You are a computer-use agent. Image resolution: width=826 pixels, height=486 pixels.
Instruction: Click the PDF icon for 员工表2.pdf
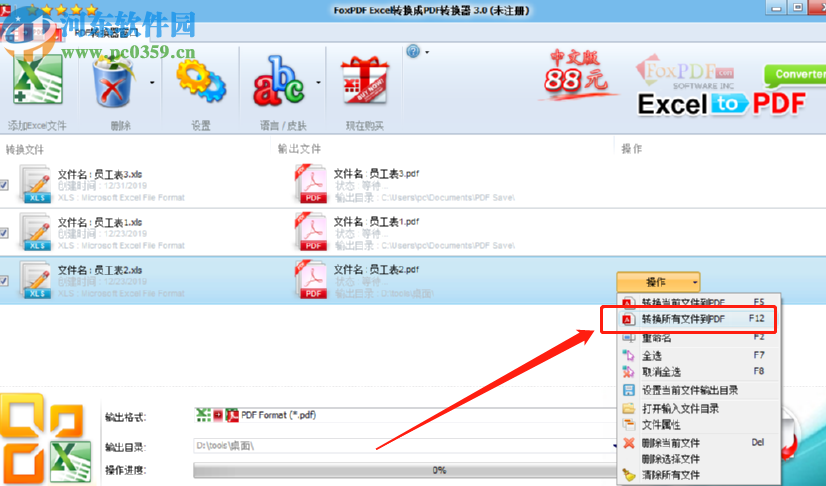coord(311,280)
